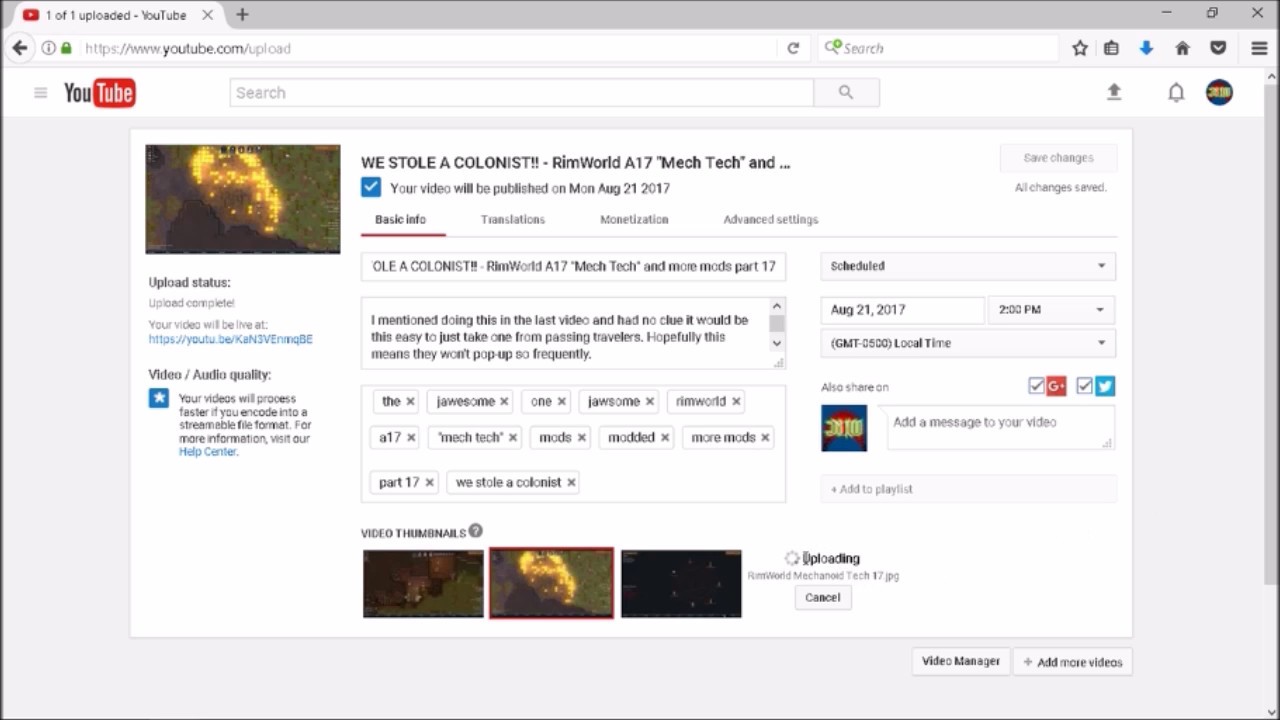
Task: Open the bookmarks list icon in toolbar
Action: [x=1111, y=48]
